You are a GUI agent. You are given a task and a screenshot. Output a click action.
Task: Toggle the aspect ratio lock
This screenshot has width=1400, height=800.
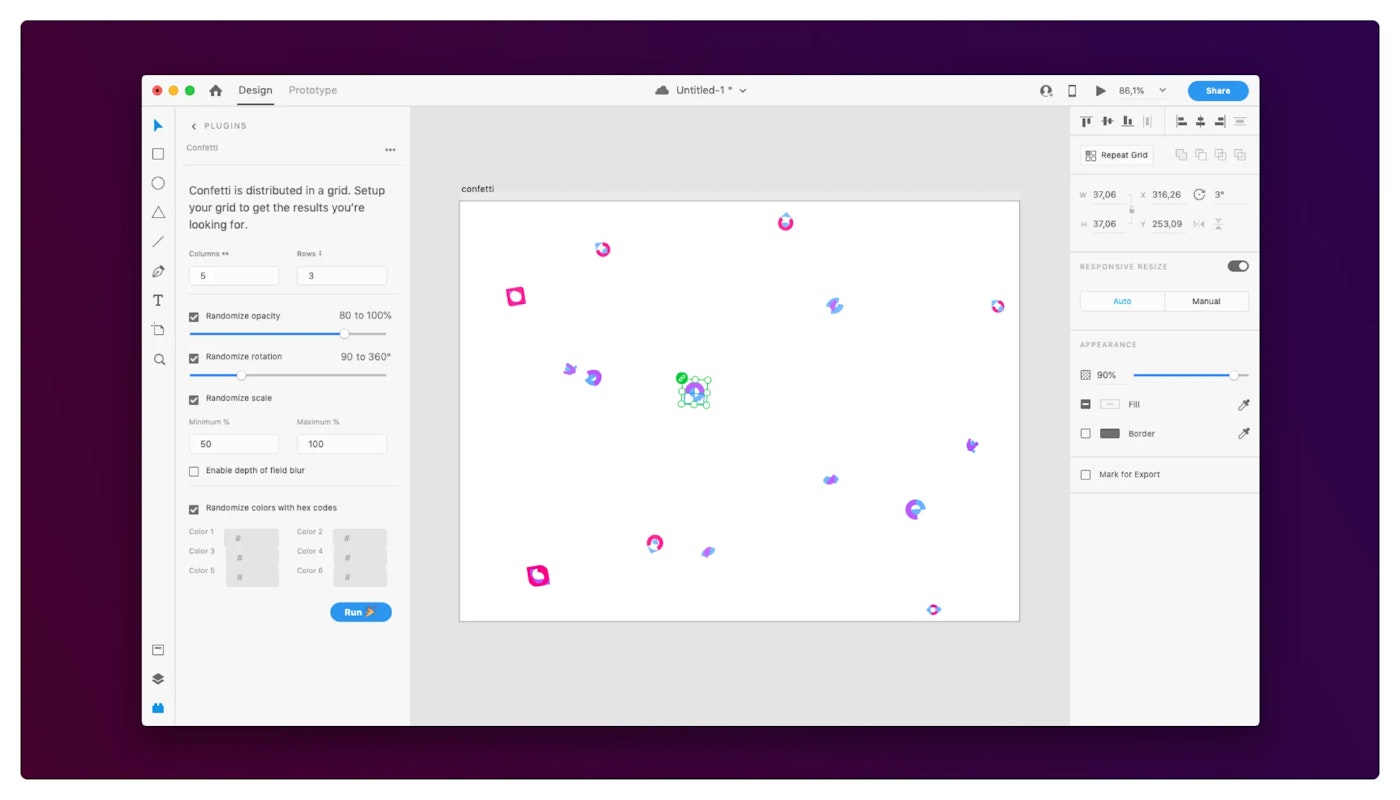click(1132, 210)
